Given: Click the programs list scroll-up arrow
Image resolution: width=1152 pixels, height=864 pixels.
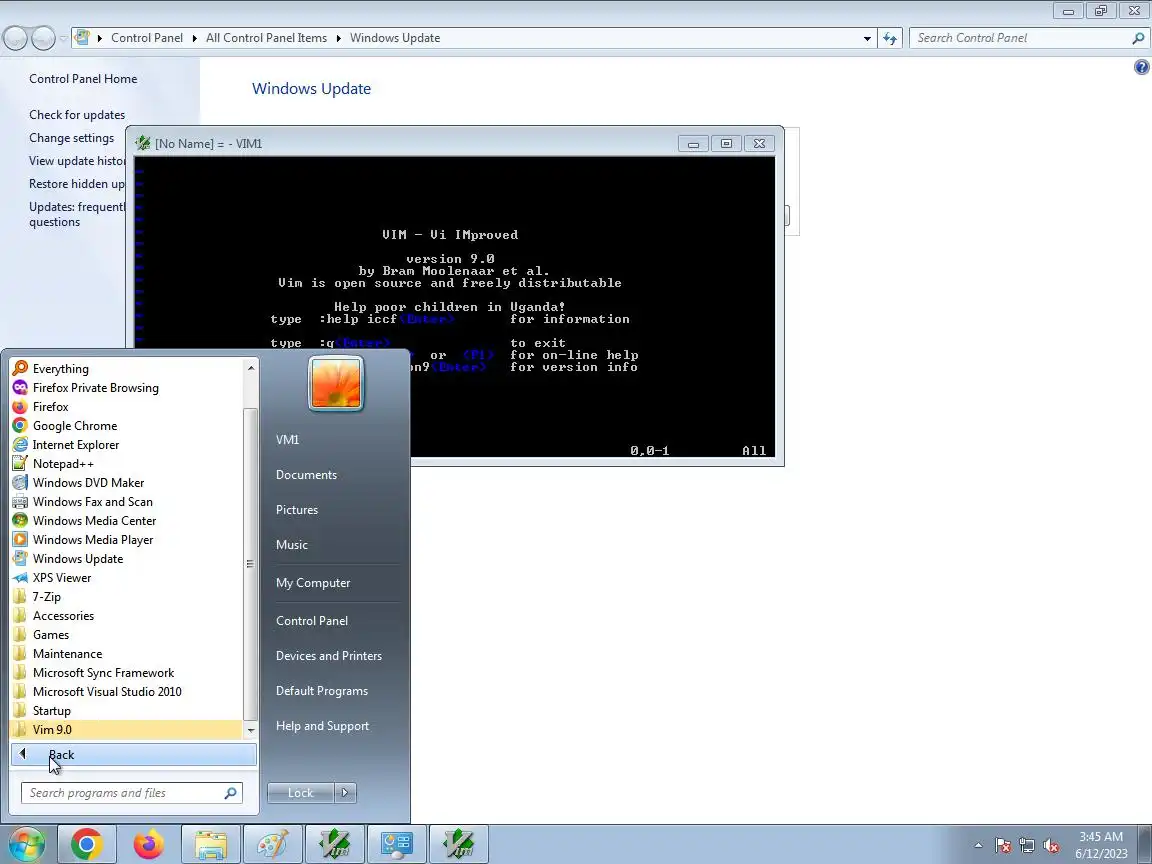Looking at the screenshot, I should (x=251, y=367).
